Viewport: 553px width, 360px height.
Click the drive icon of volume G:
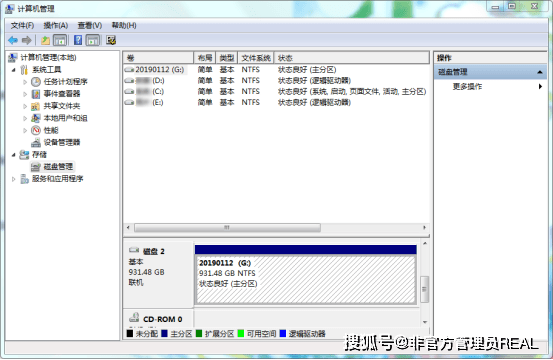[x=129, y=70]
